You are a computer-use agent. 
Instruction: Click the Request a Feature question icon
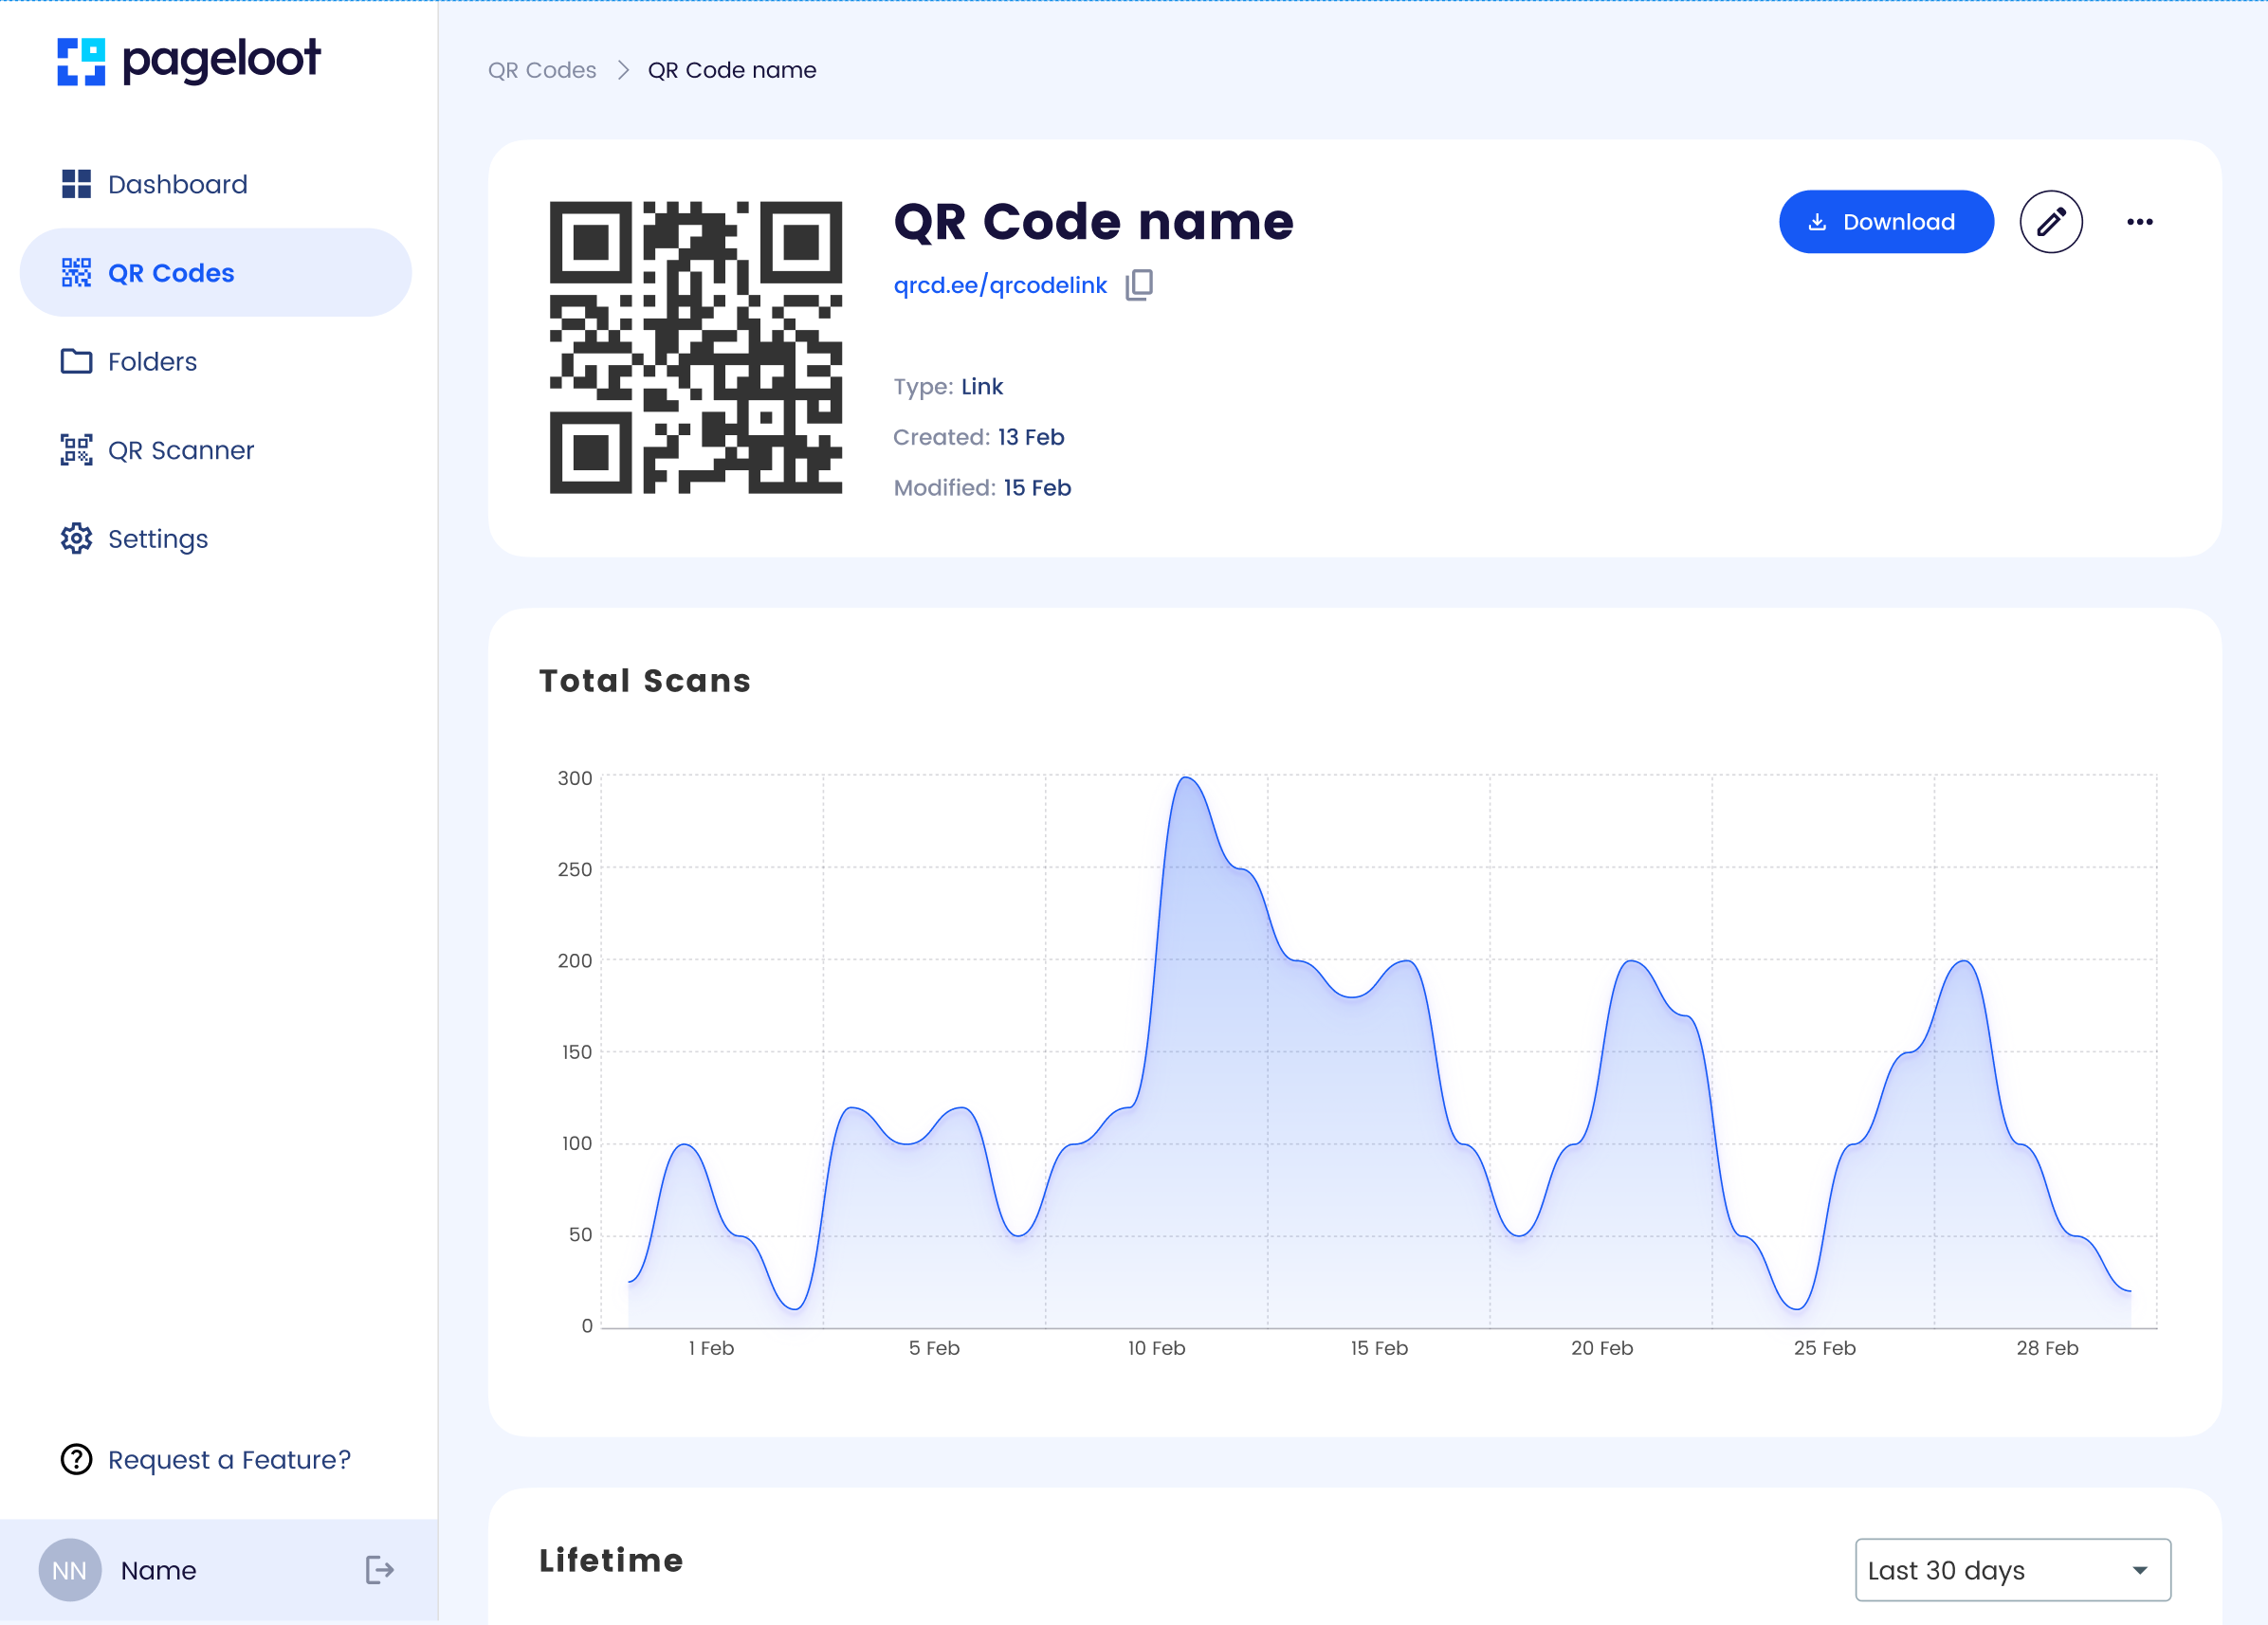[x=76, y=1460]
